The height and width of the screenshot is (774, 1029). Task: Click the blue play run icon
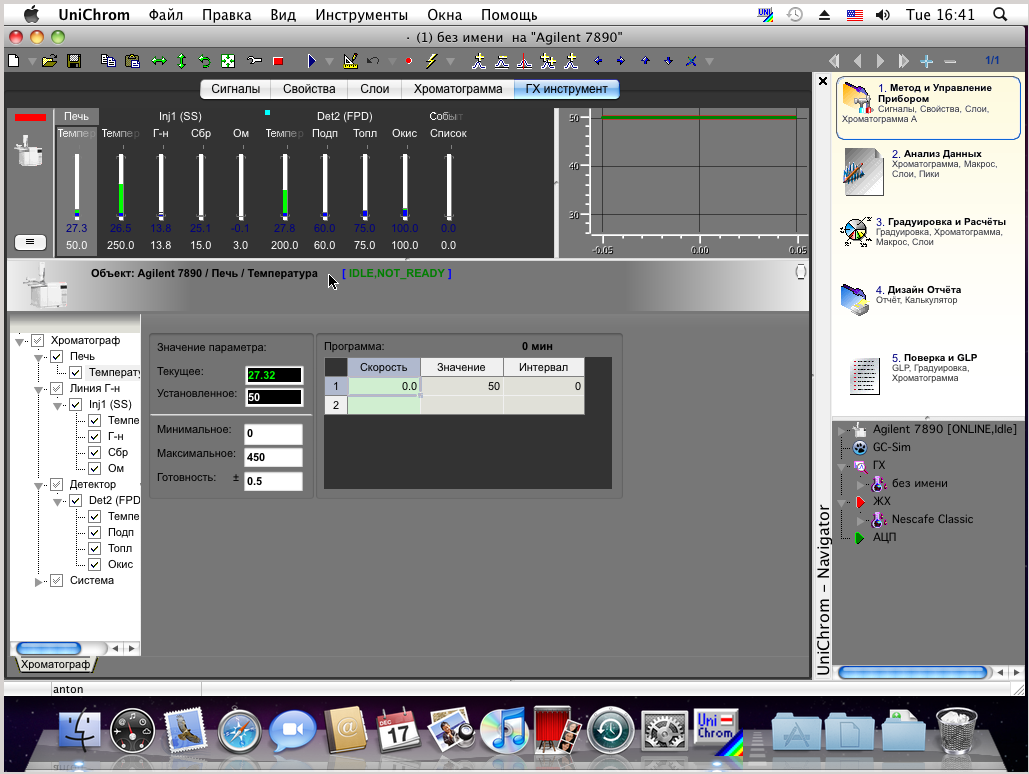tap(312, 61)
